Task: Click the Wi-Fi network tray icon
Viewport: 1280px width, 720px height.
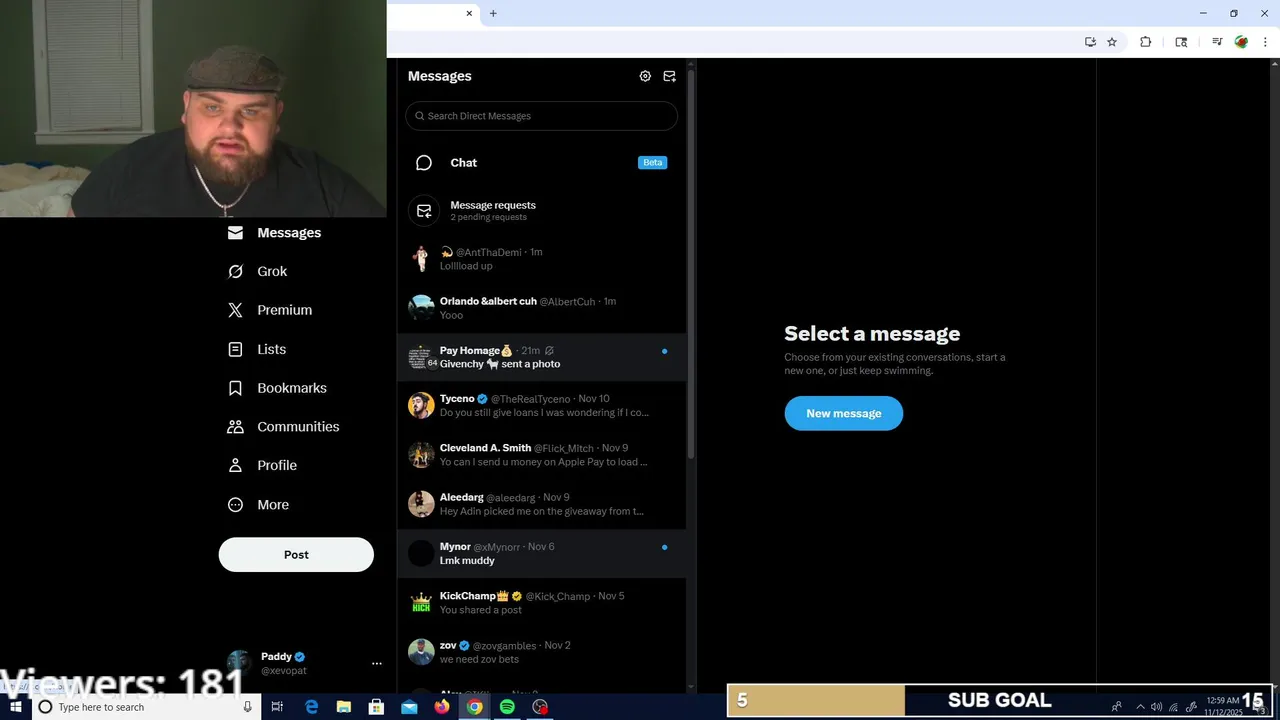Action: (x=1174, y=707)
